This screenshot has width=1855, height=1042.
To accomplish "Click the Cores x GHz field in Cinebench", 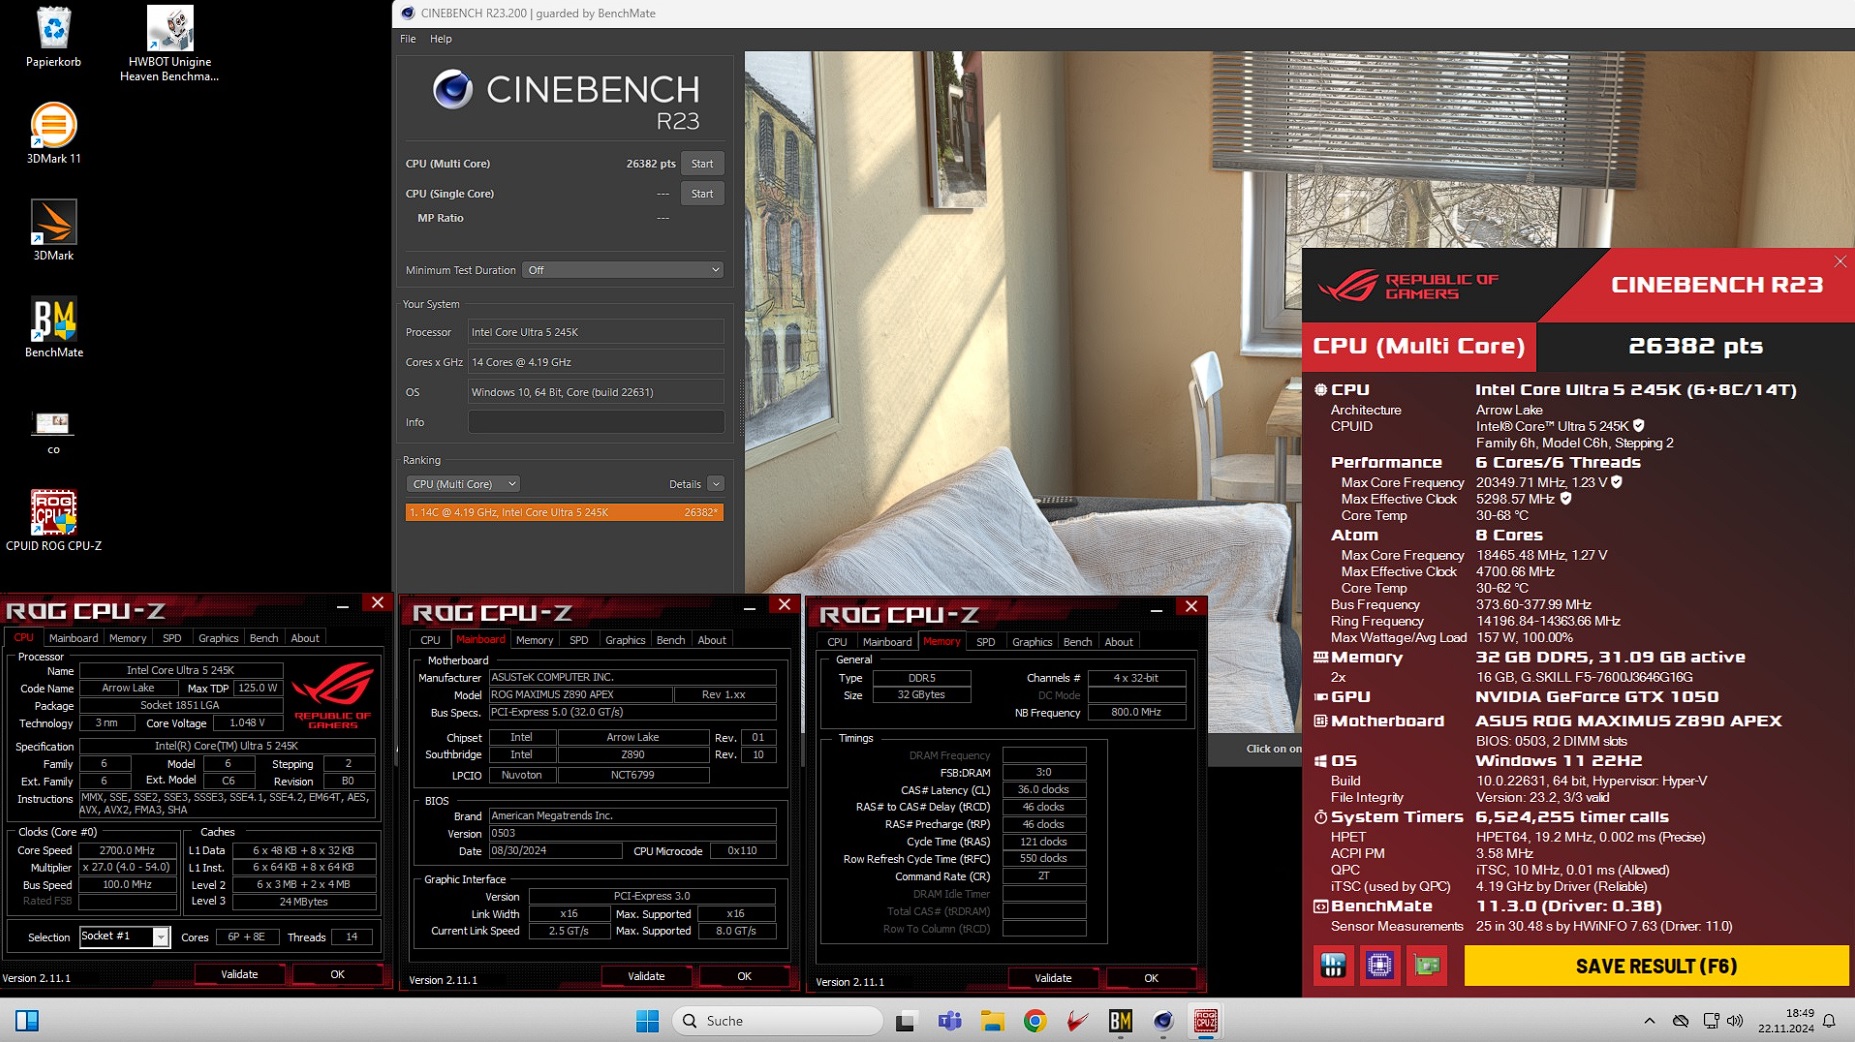I will click(x=596, y=362).
